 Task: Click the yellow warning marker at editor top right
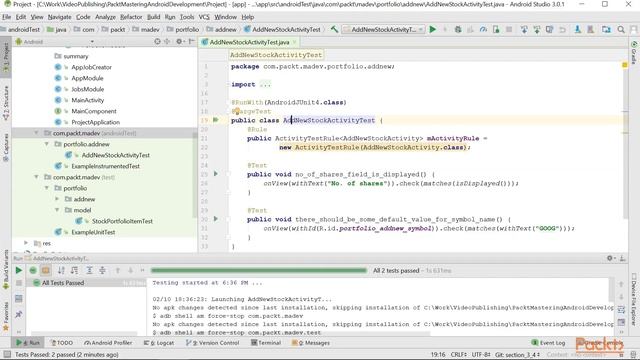[x=624, y=65]
